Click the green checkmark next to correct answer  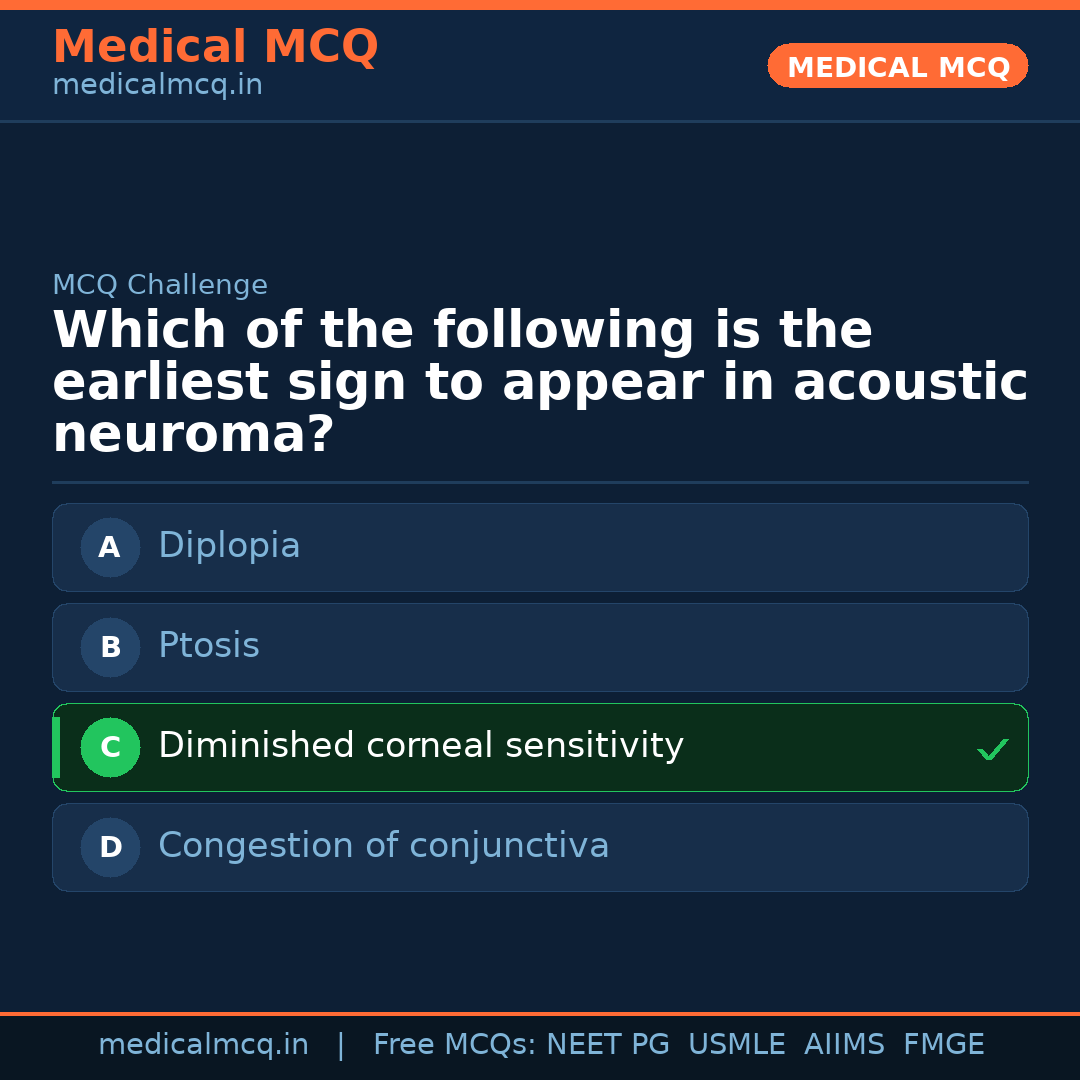tap(992, 748)
